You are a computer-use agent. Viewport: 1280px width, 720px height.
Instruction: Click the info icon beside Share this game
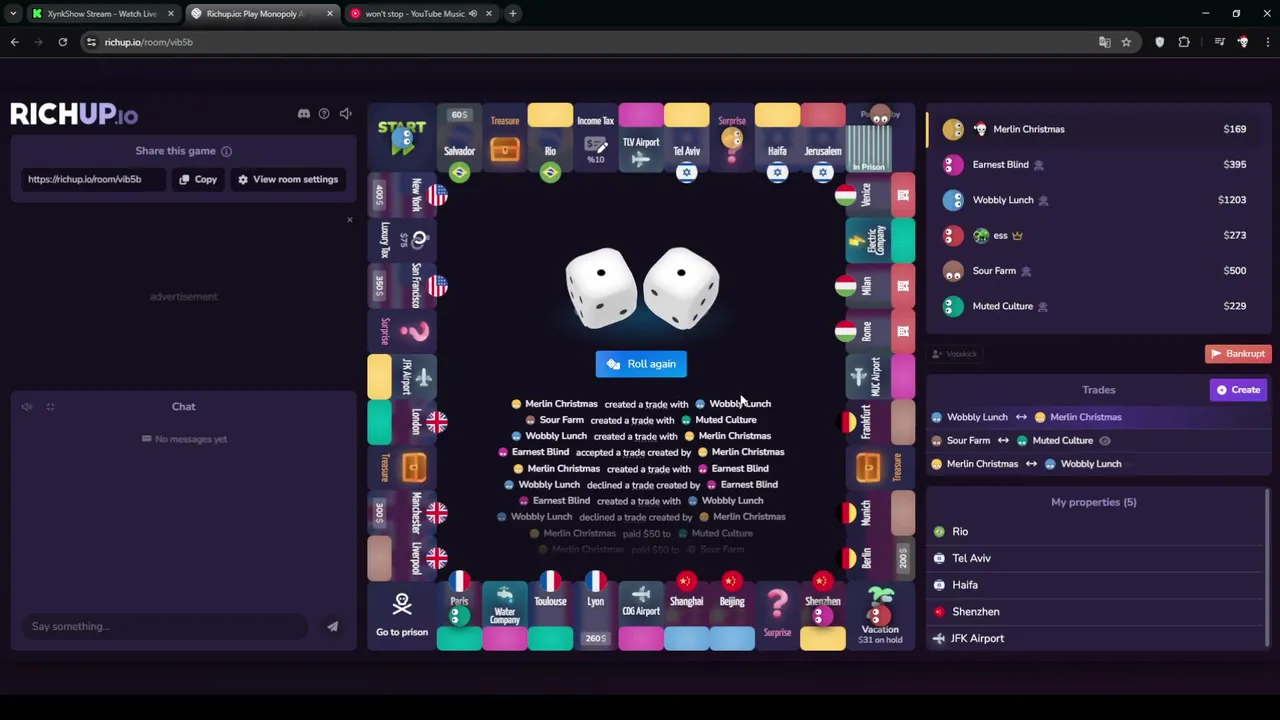(x=226, y=151)
